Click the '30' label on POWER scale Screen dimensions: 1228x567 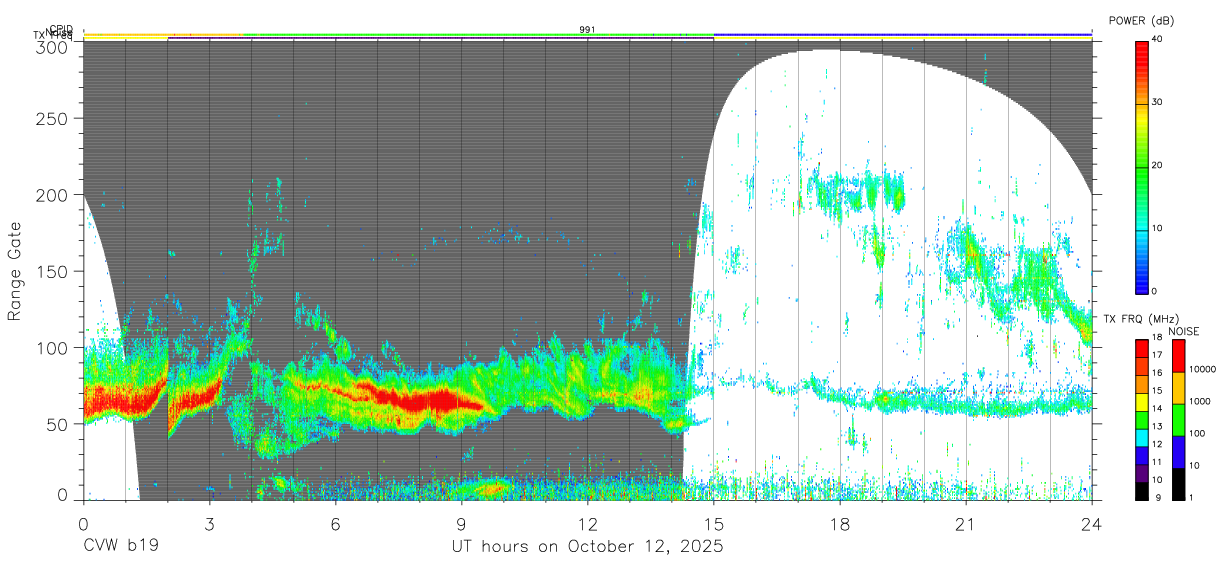click(1159, 103)
